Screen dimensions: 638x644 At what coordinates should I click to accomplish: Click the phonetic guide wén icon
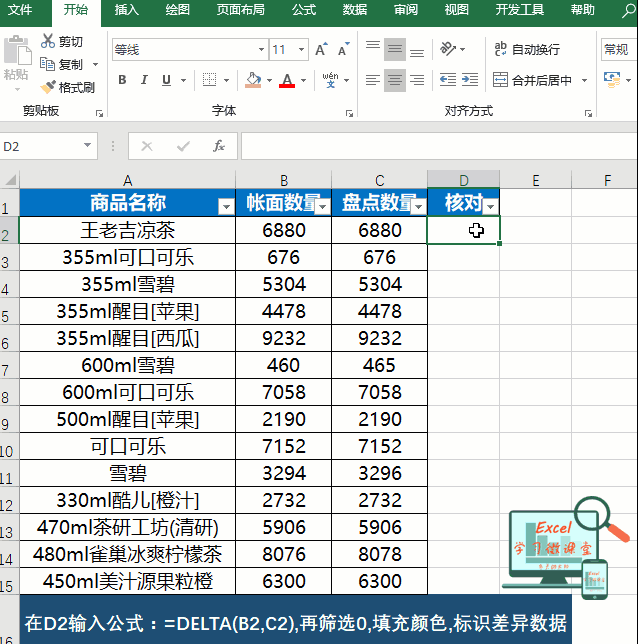pos(330,80)
